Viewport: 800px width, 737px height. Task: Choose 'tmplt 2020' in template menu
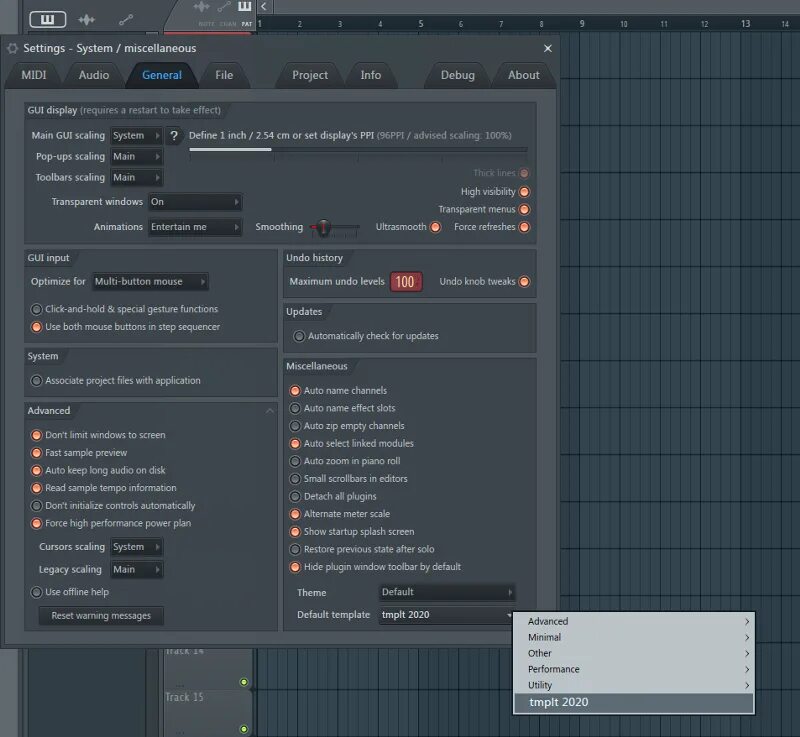(634, 703)
